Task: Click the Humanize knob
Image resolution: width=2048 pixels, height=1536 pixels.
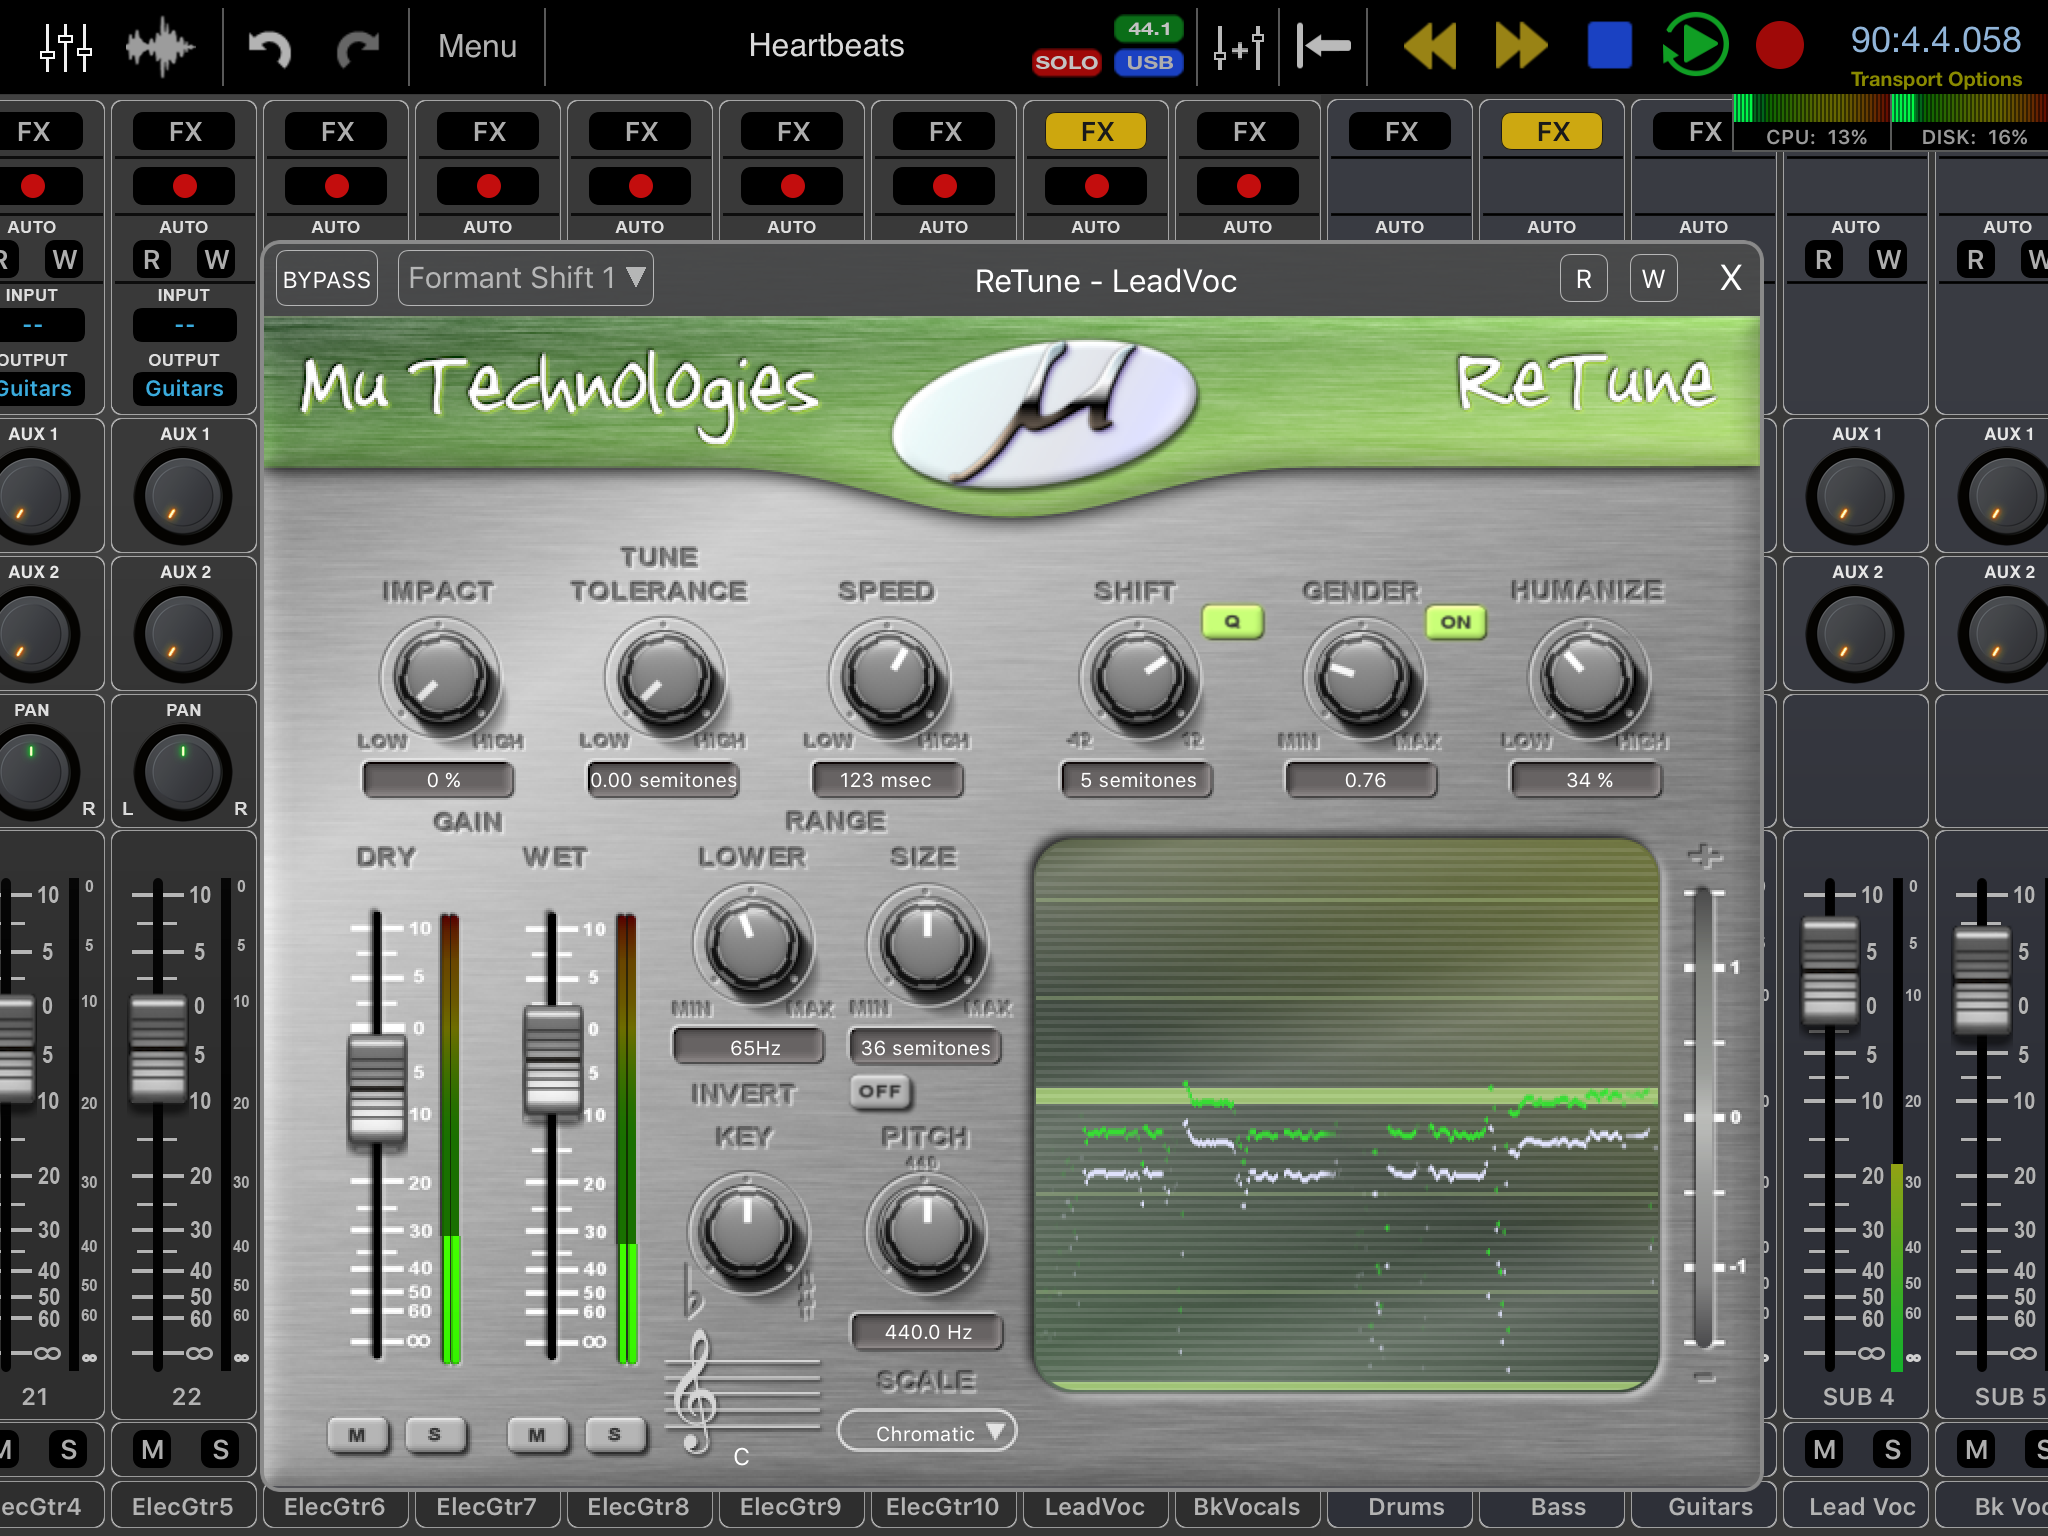Action: (1588, 678)
